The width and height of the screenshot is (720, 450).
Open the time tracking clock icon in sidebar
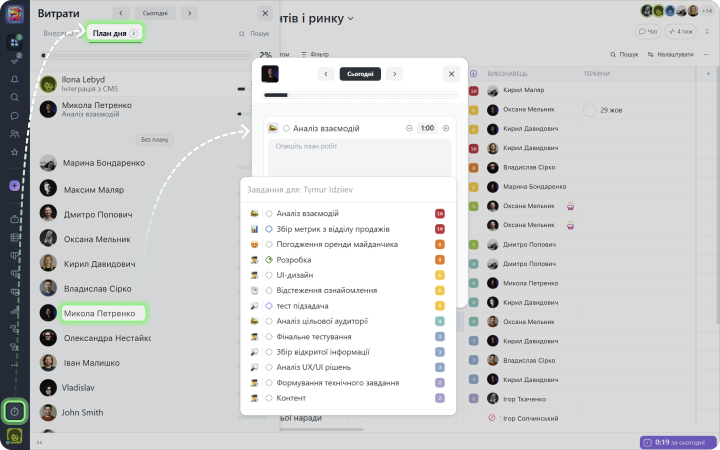pyautogui.click(x=15, y=411)
